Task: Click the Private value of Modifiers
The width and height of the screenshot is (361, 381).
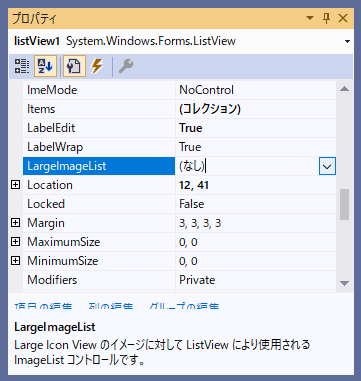Action: [x=197, y=280]
